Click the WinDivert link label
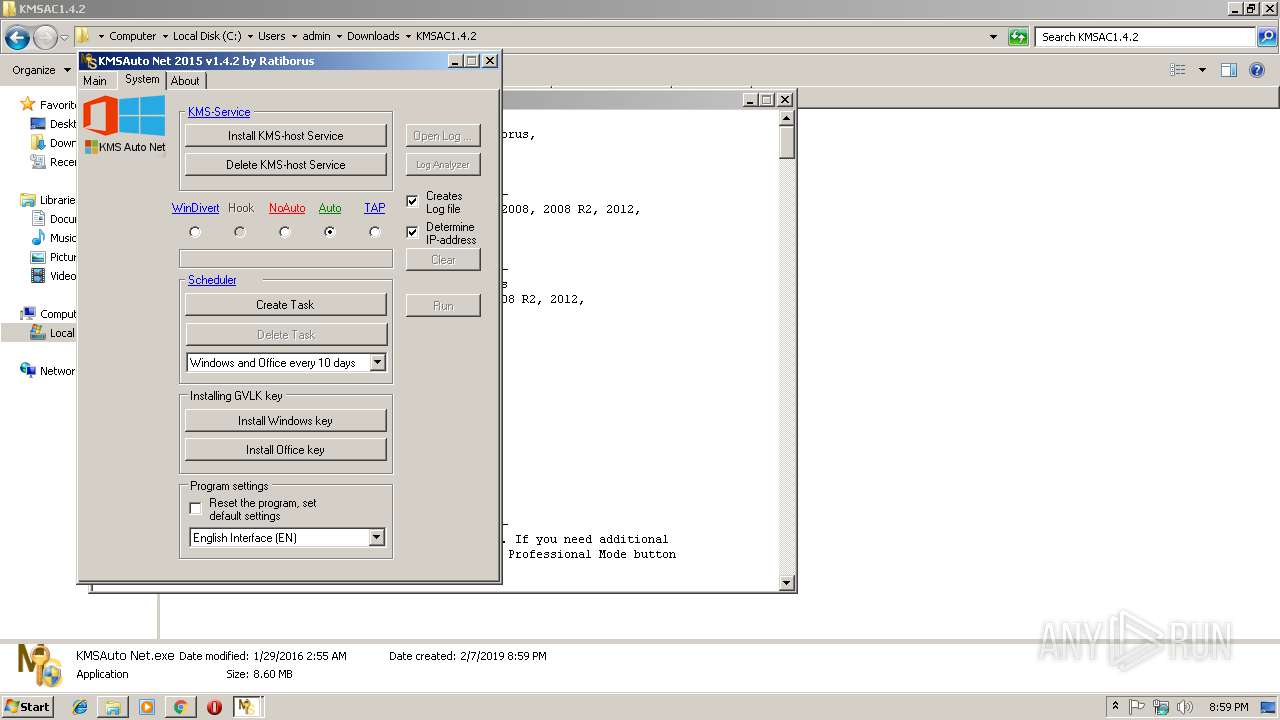Image resolution: width=1280 pixels, height=720 pixels. coord(195,208)
